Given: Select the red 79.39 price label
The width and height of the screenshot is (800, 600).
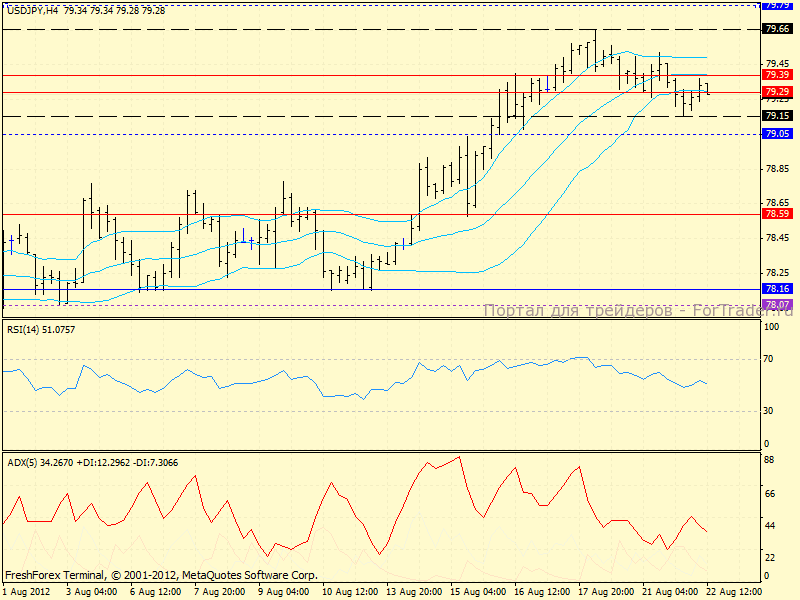Looking at the screenshot, I should (776, 75).
